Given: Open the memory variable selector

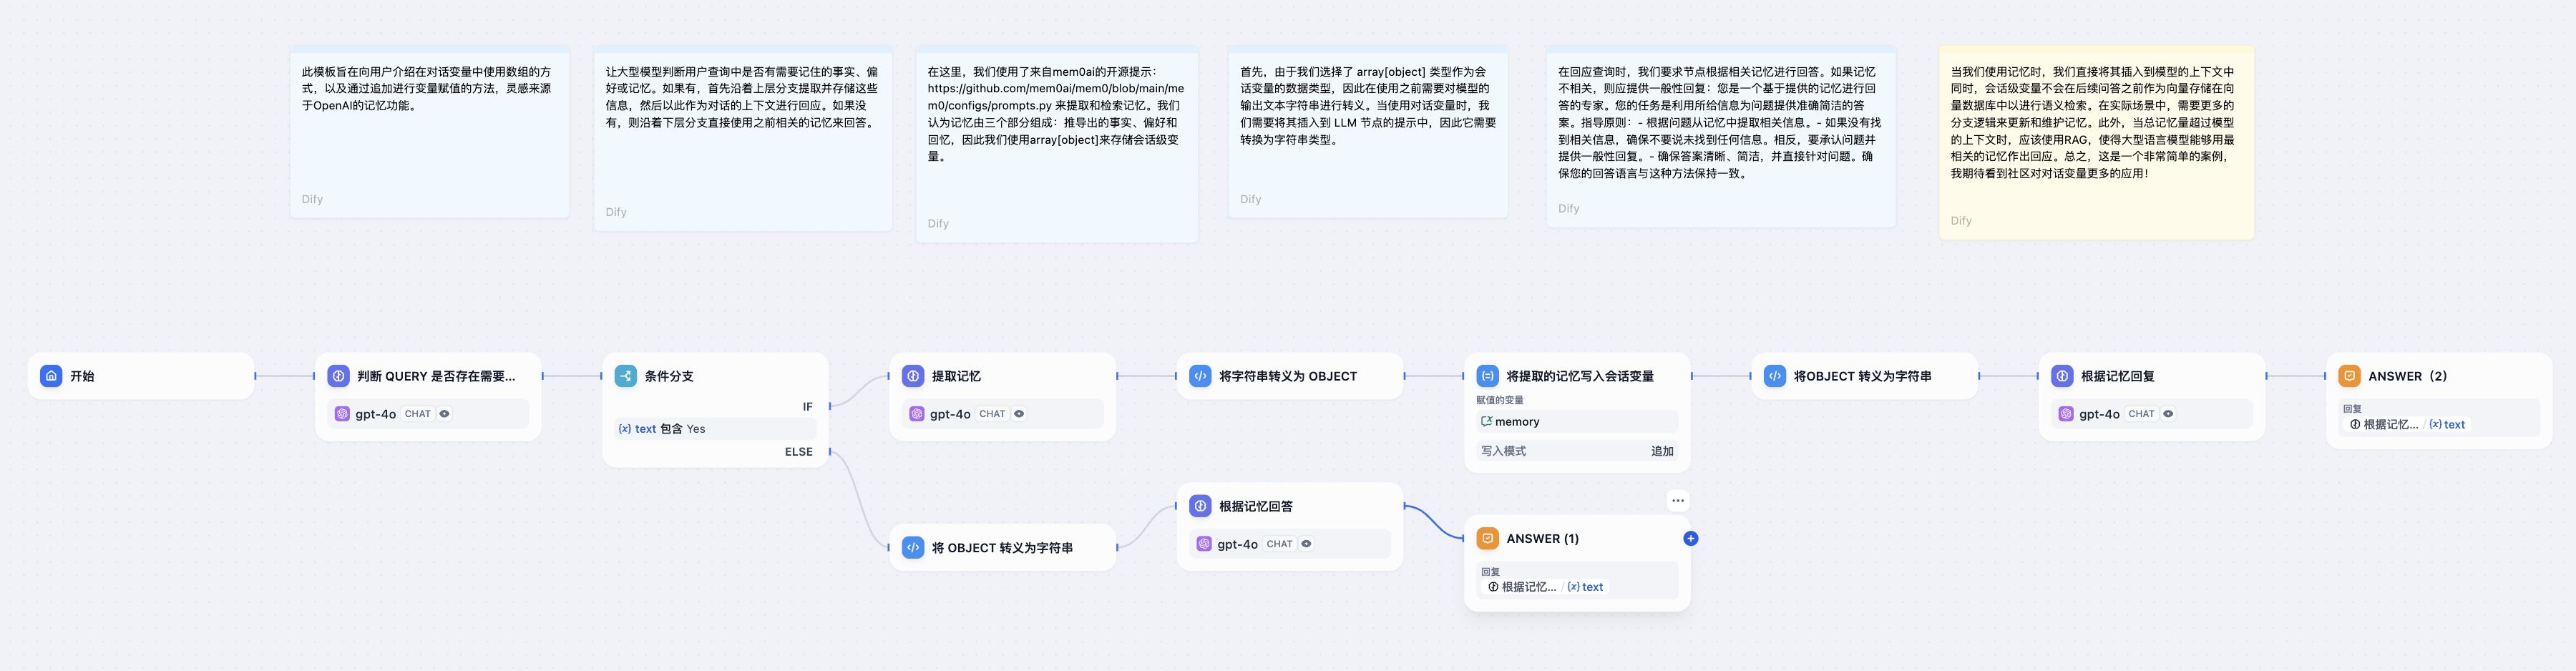Looking at the screenshot, I should tap(1578, 421).
